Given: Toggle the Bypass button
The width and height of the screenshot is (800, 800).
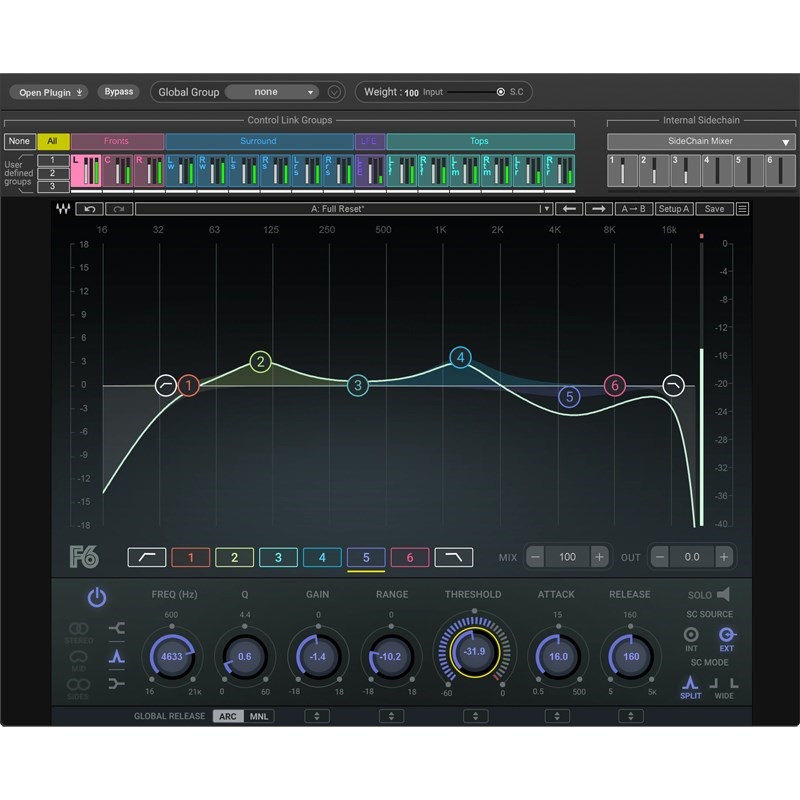Looking at the screenshot, I should coord(118,92).
